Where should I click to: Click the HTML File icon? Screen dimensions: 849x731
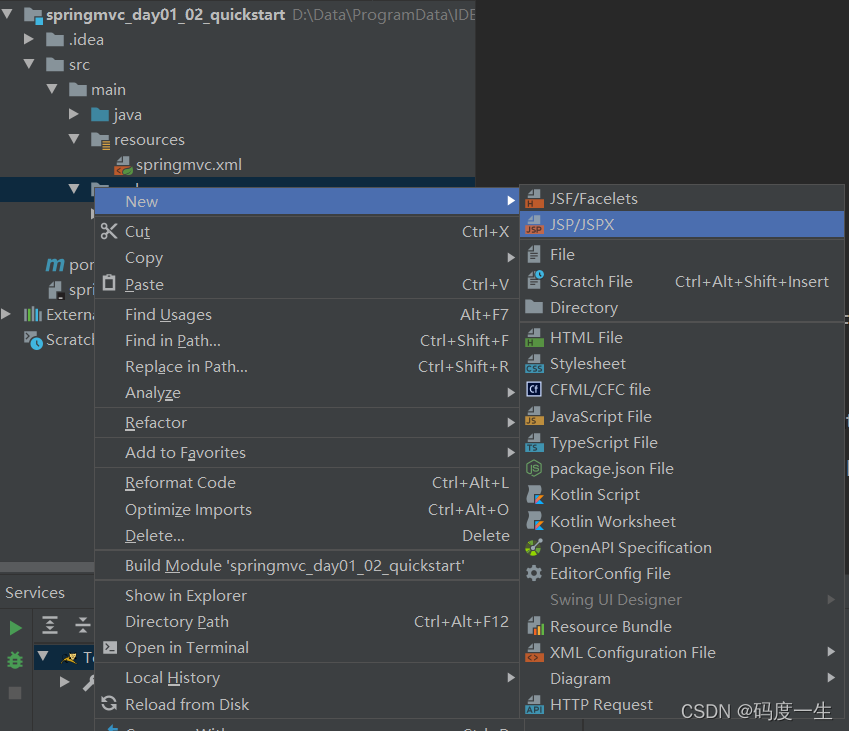click(x=534, y=338)
